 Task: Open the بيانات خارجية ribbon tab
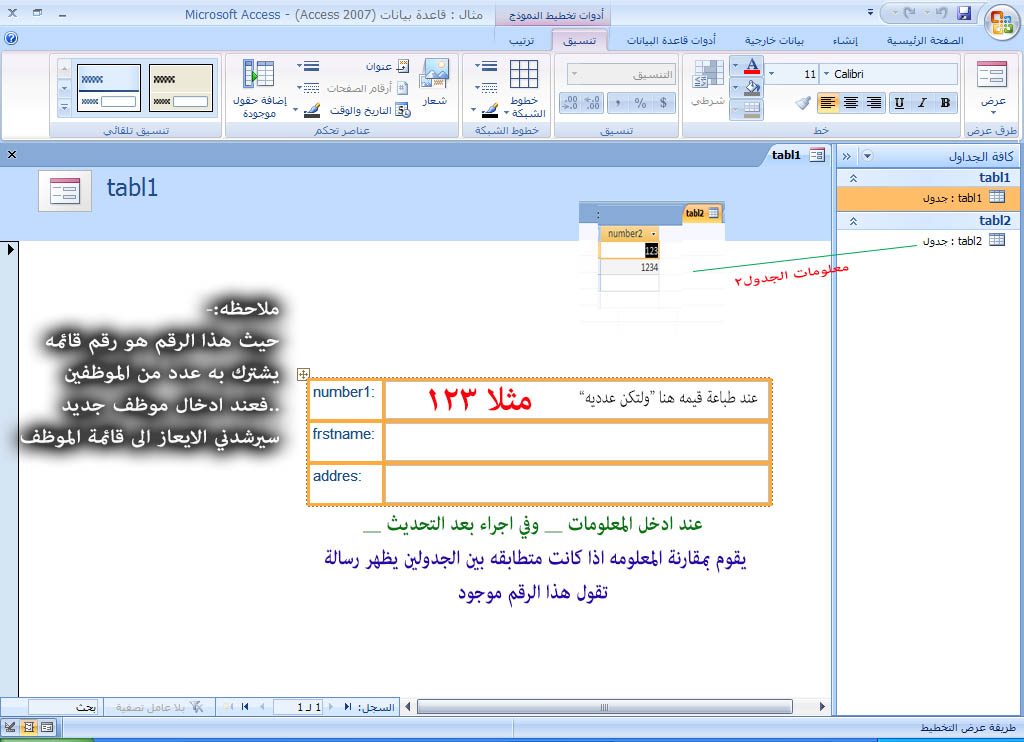pos(775,40)
